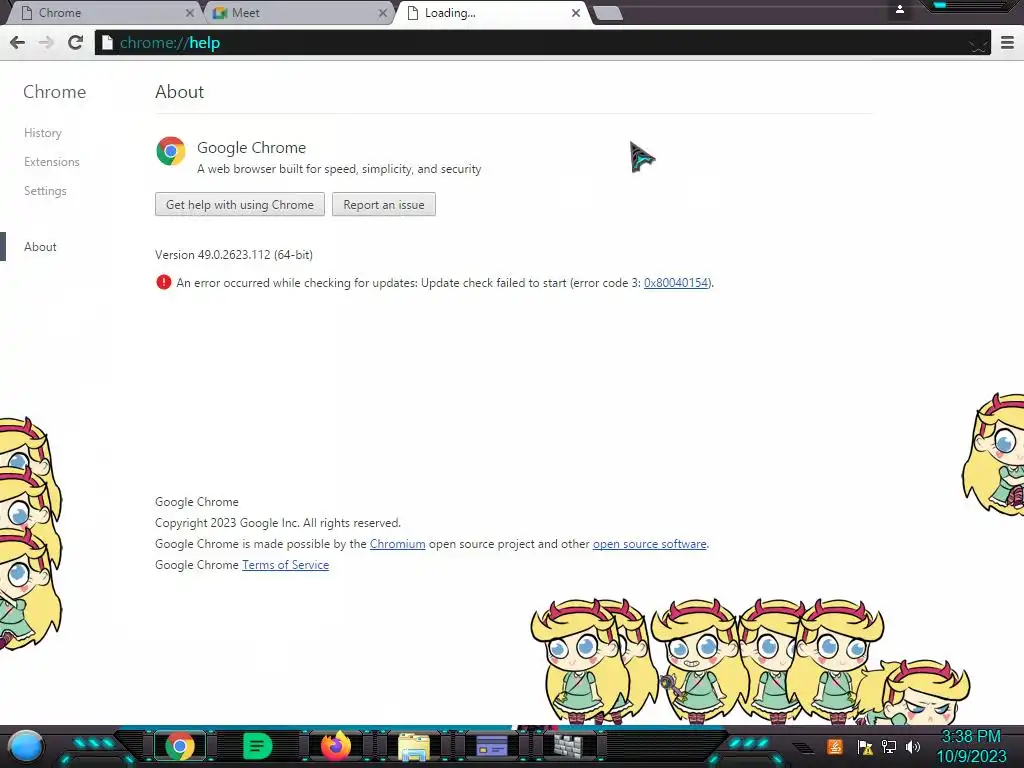Image resolution: width=1024 pixels, height=768 pixels.
Task: Click the red update error icon
Action: point(163,282)
